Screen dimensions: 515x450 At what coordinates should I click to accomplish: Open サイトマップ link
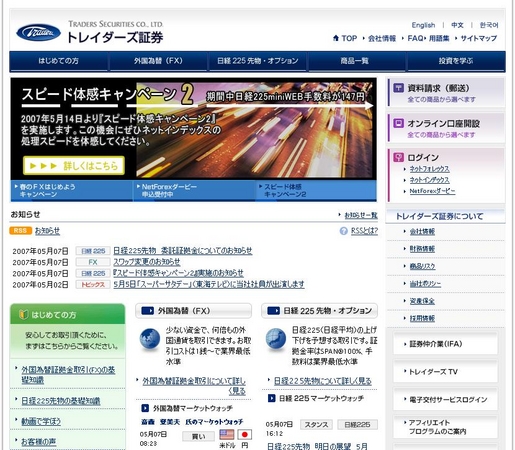tap(479, 38)
